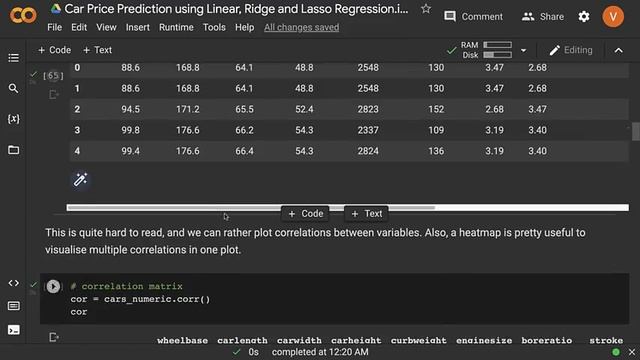Image resolution: width=640 pixels, height=360 pixels.
Task: Click inside the cars_numeric.corr() code line
Action: (x=140, y=299)
